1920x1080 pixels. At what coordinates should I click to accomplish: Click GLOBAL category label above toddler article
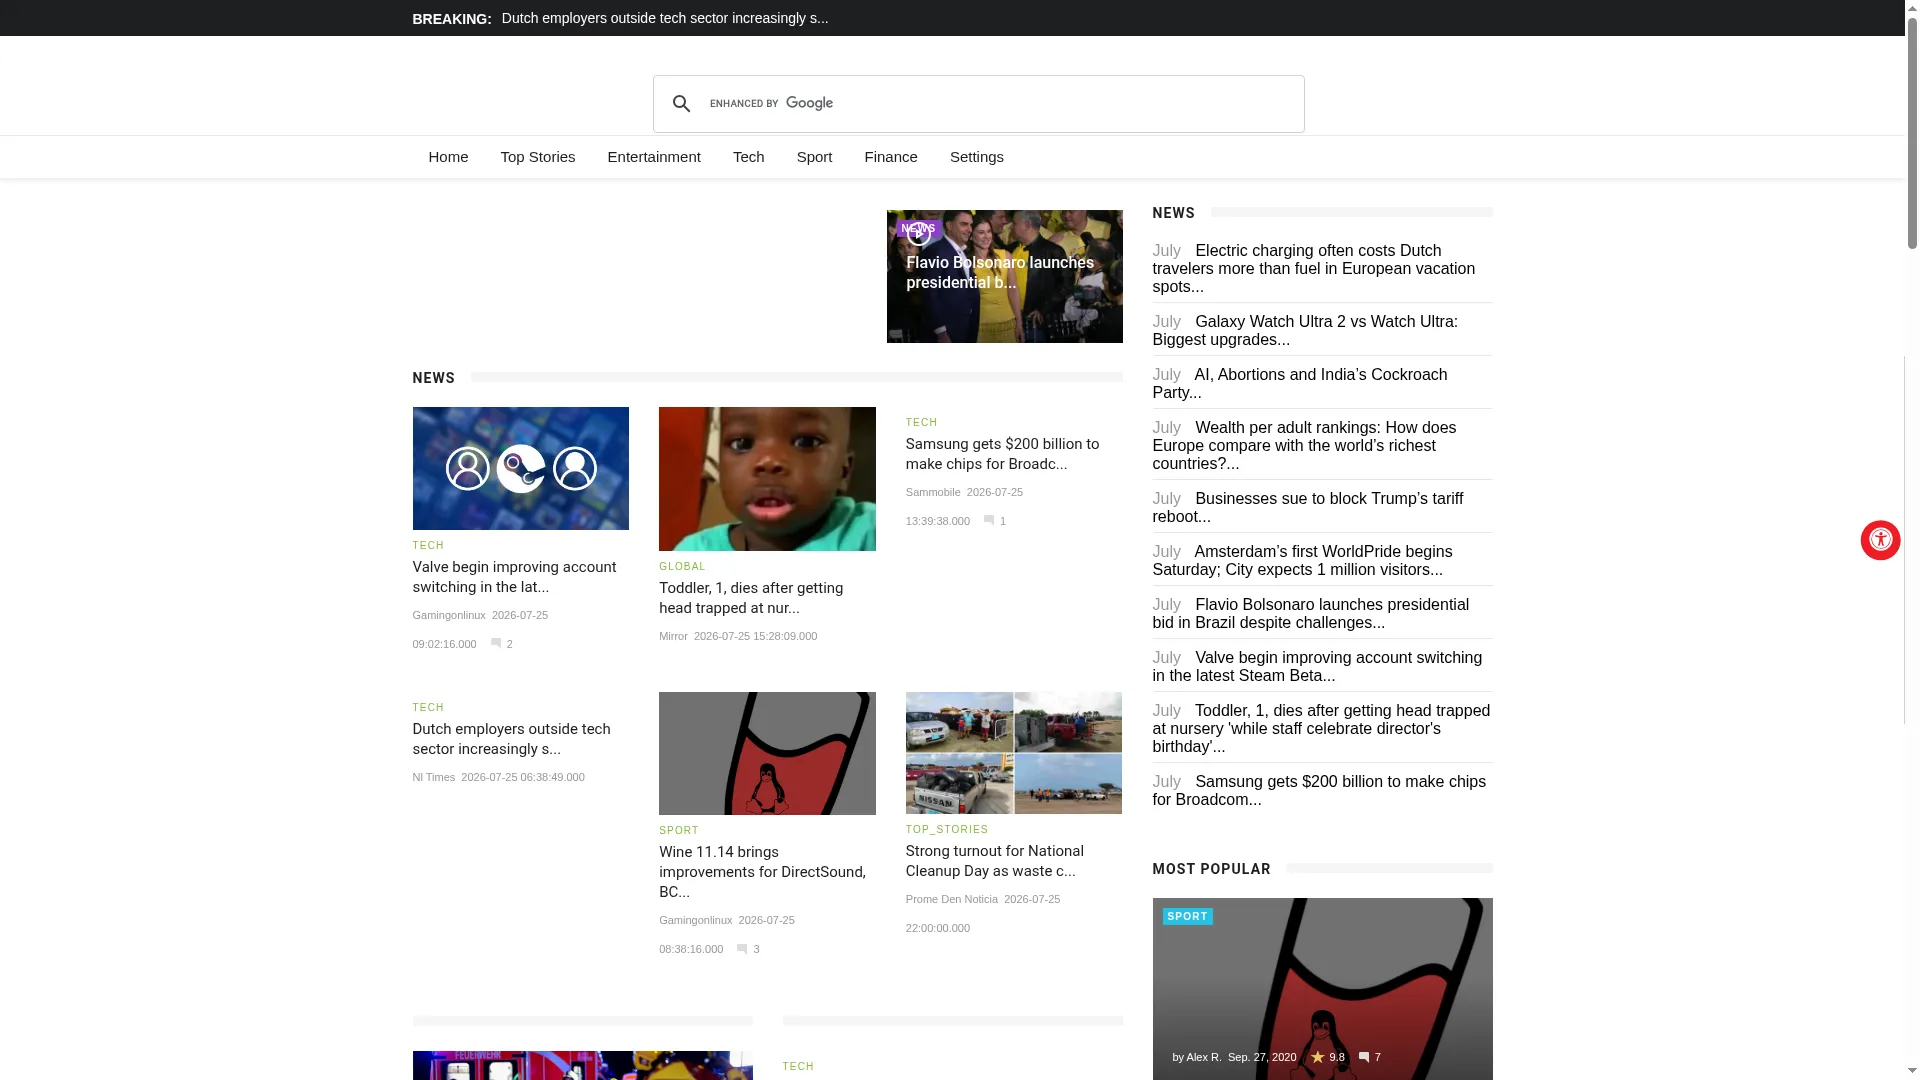click(682, 567)
